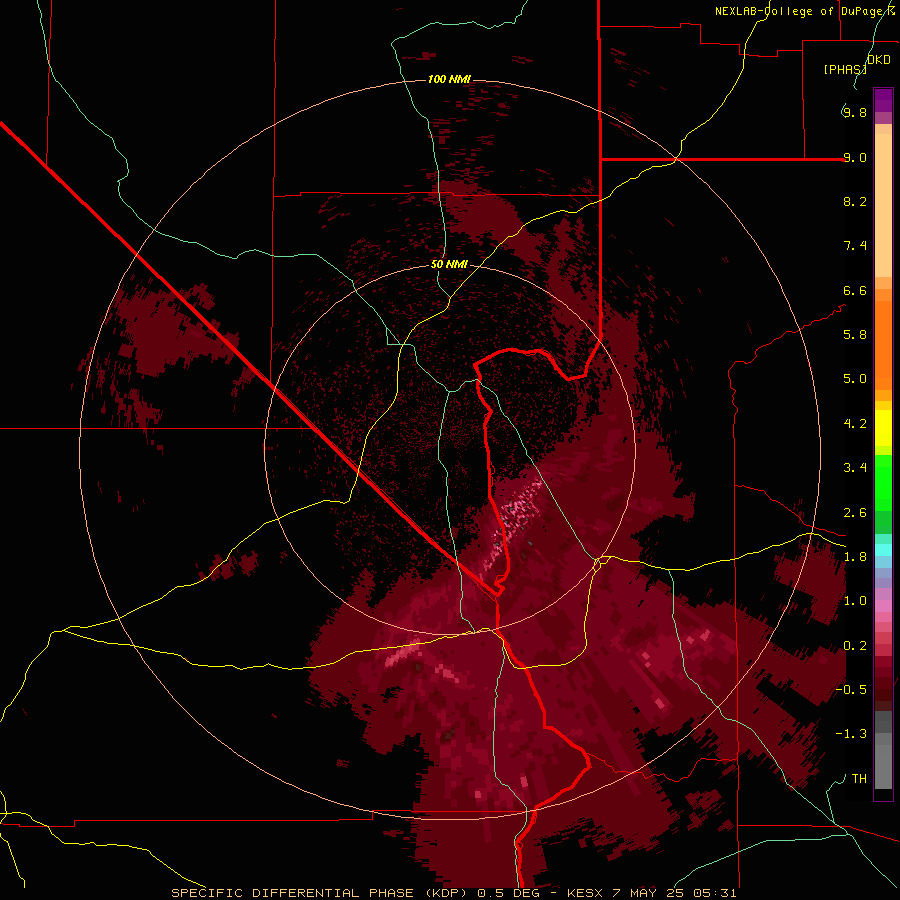Click the 8.2 legend value
The image size is (900, 900).
click(855, 201)
